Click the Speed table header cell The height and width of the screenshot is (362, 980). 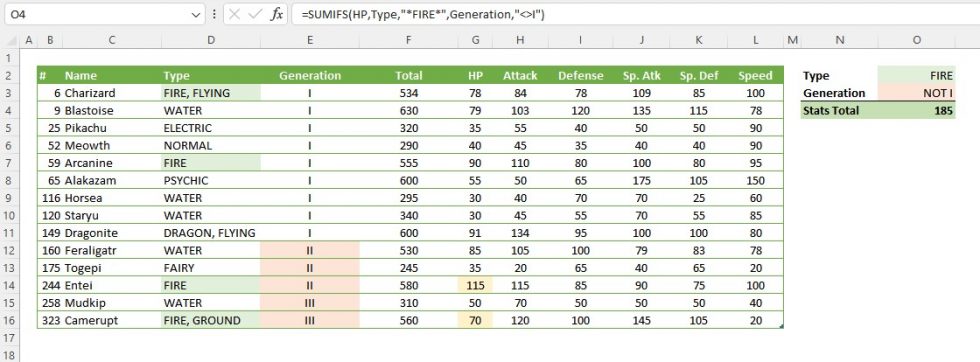[x=756, y=76]
